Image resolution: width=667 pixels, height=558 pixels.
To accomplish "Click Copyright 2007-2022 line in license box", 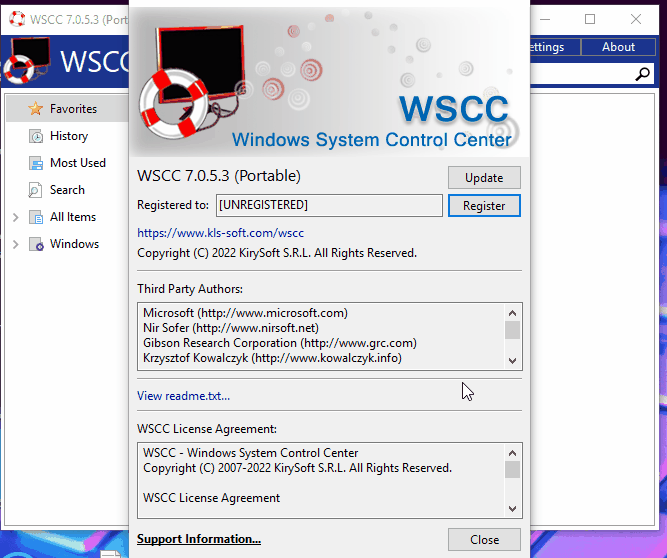I will tap(297, 468).
